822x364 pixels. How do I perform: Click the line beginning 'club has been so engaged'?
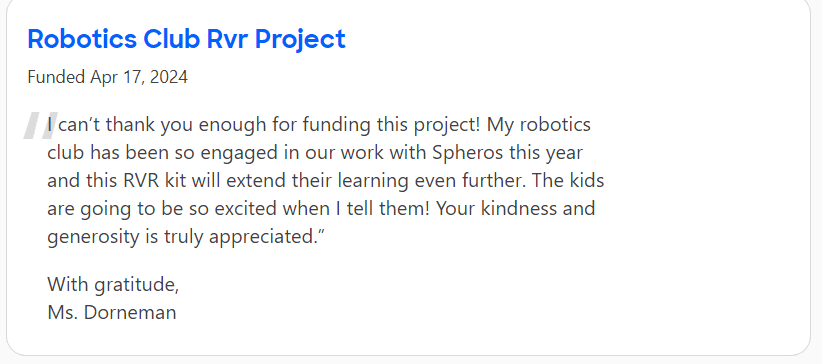click(x=315, y=153)
